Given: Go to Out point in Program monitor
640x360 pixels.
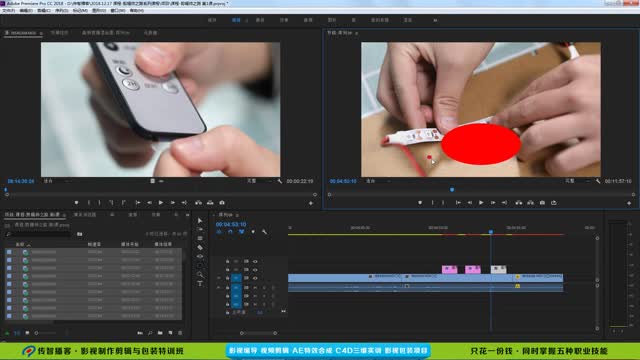Looking at the screenshot, I should (x=504, y=202).
